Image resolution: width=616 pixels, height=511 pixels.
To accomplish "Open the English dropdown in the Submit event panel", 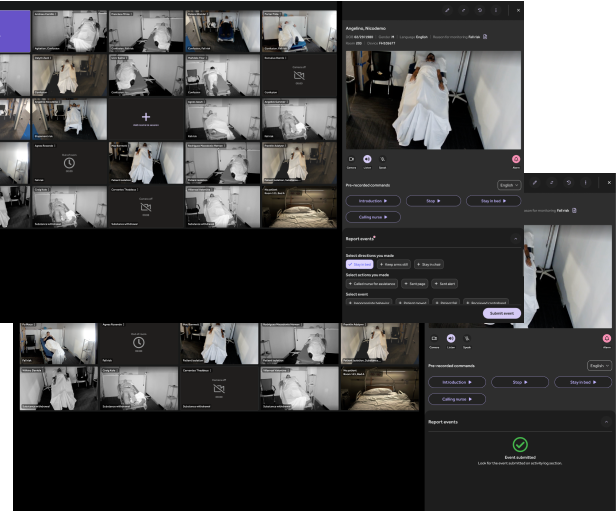I will point(509,185).
